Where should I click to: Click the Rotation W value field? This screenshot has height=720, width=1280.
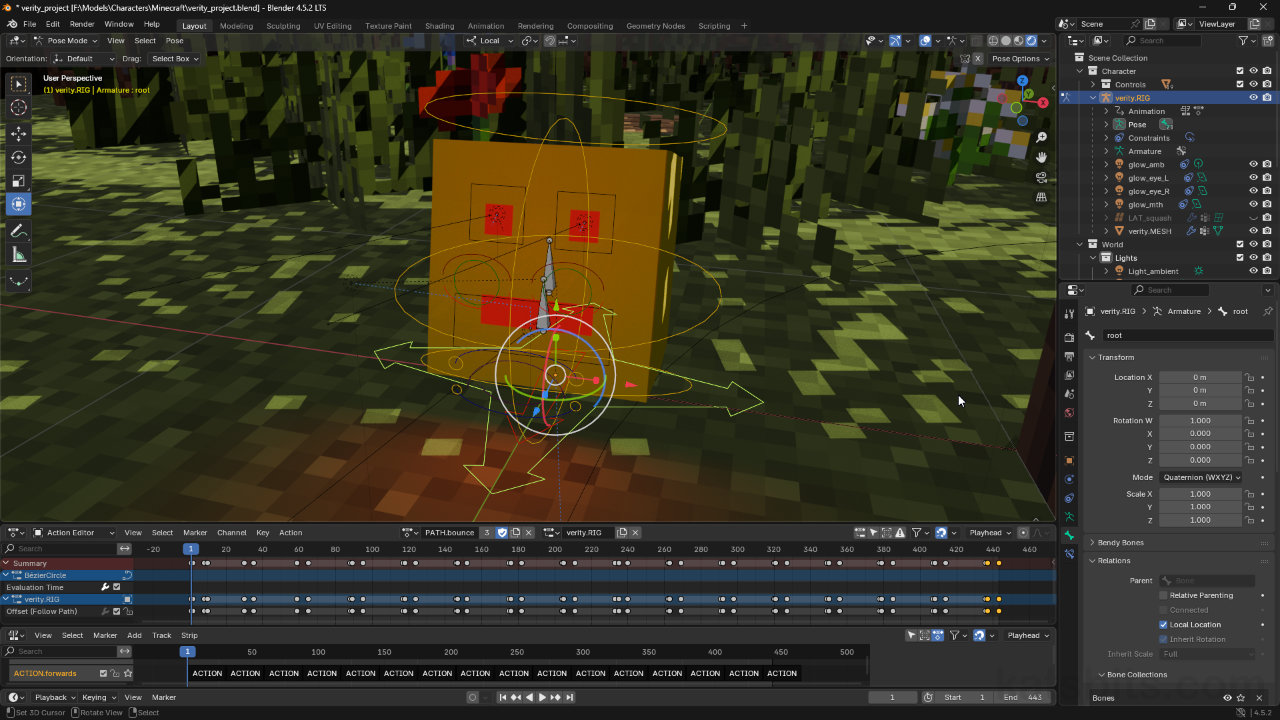pyautogui.click(x=1200, y=420)
